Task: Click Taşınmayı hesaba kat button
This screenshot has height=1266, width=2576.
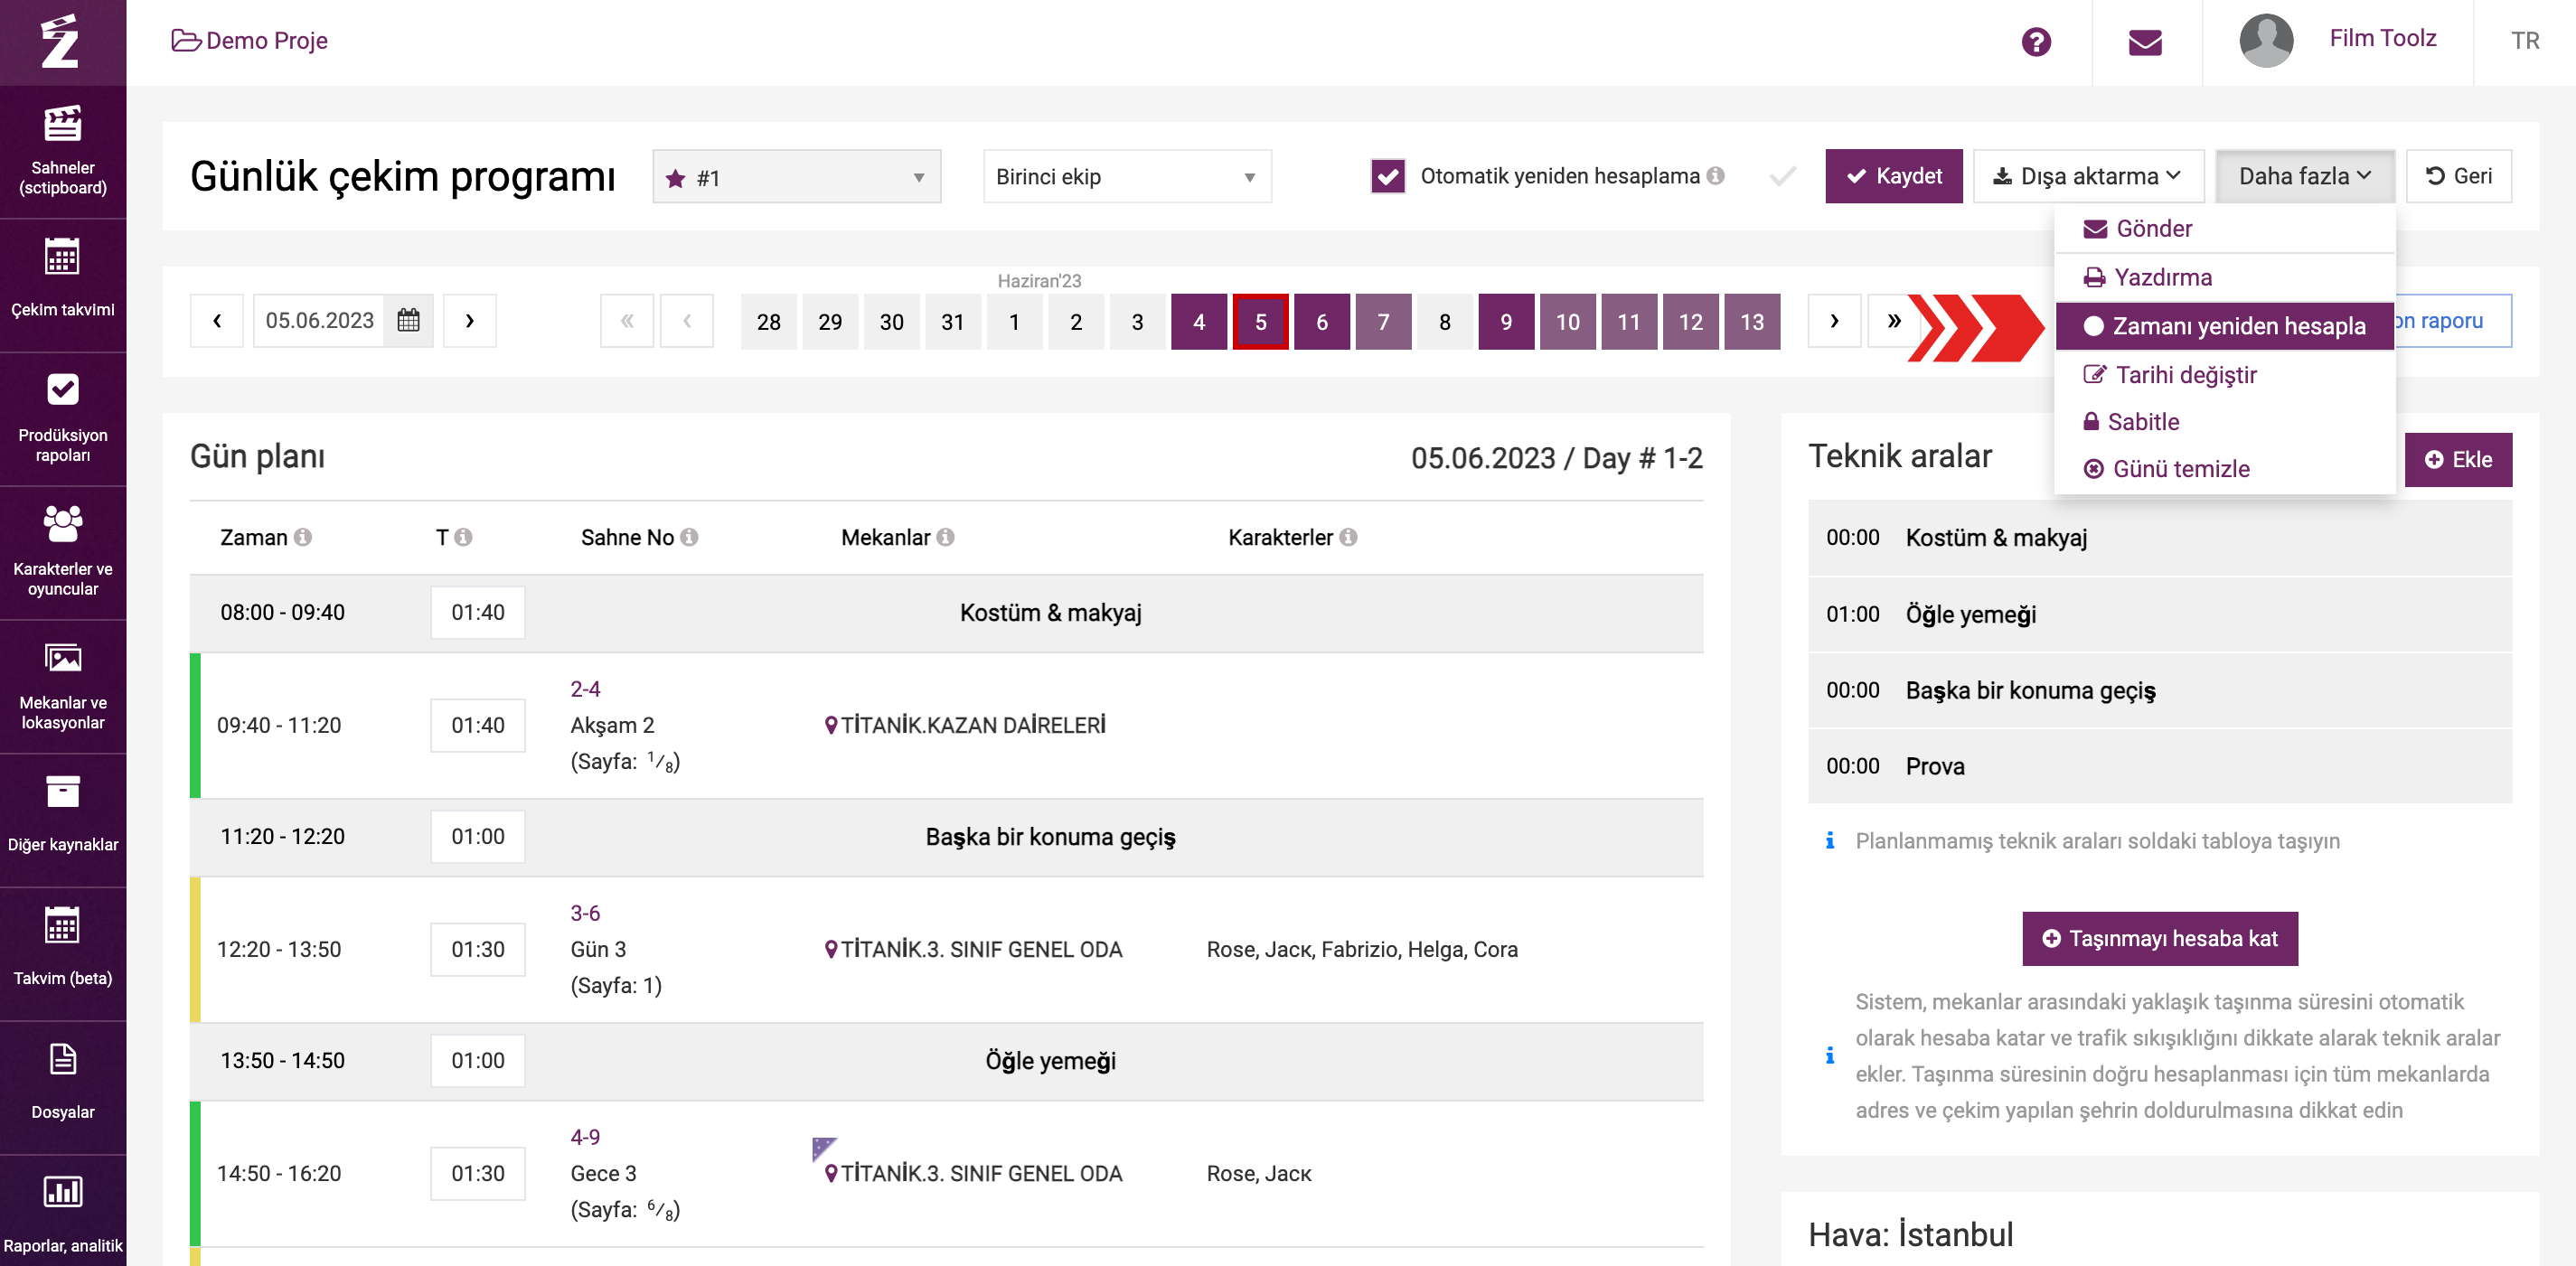Action: pyautogui.click(x=2159, y=938)
